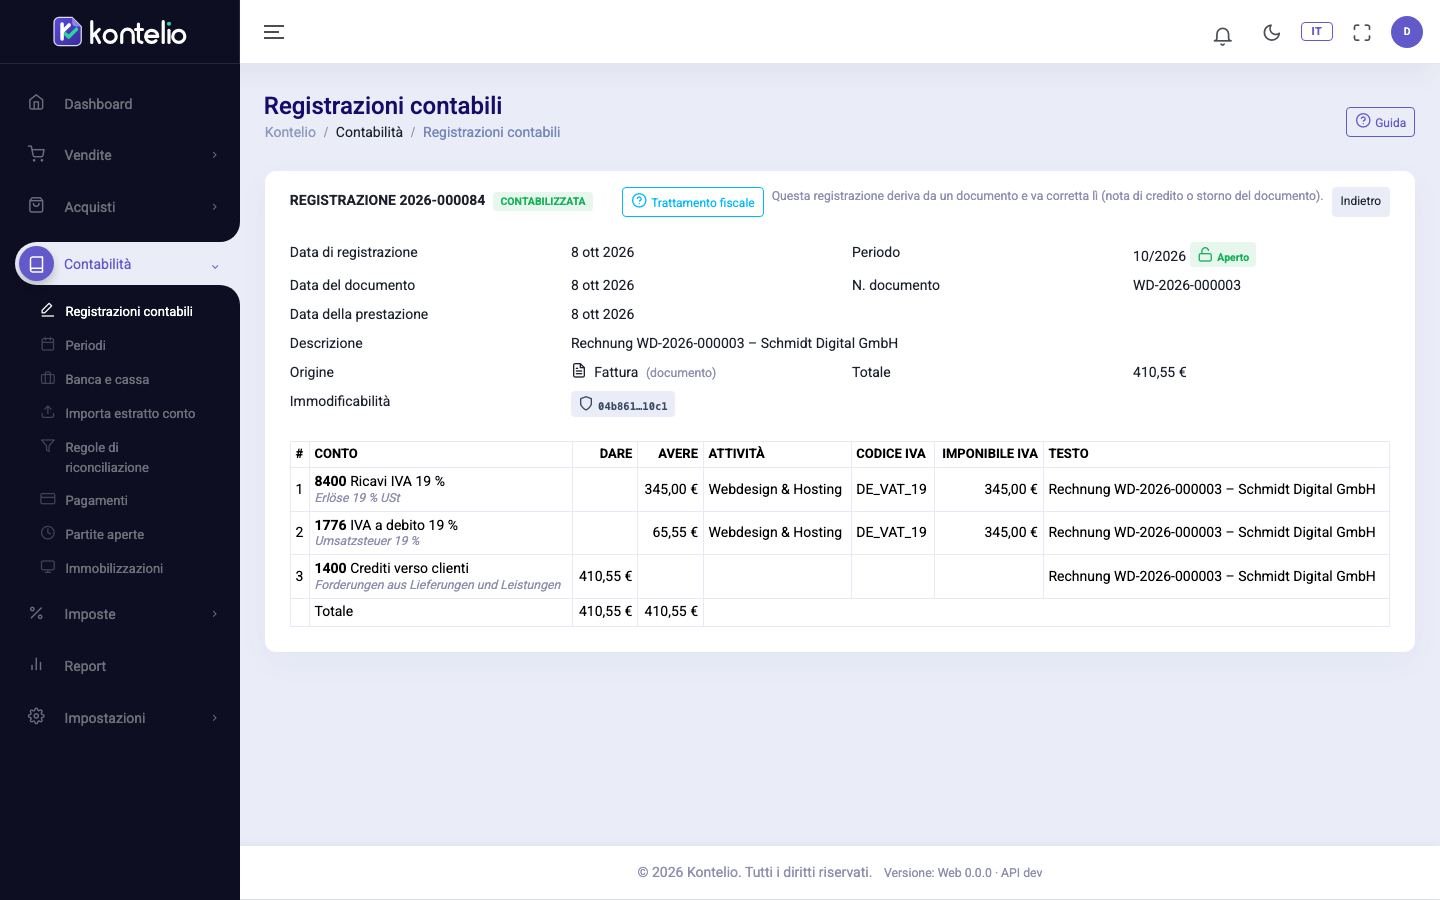Follow the Kontelio breadcrumb link
Screen dimensions: 1440x900
click(x=290, y=132)
